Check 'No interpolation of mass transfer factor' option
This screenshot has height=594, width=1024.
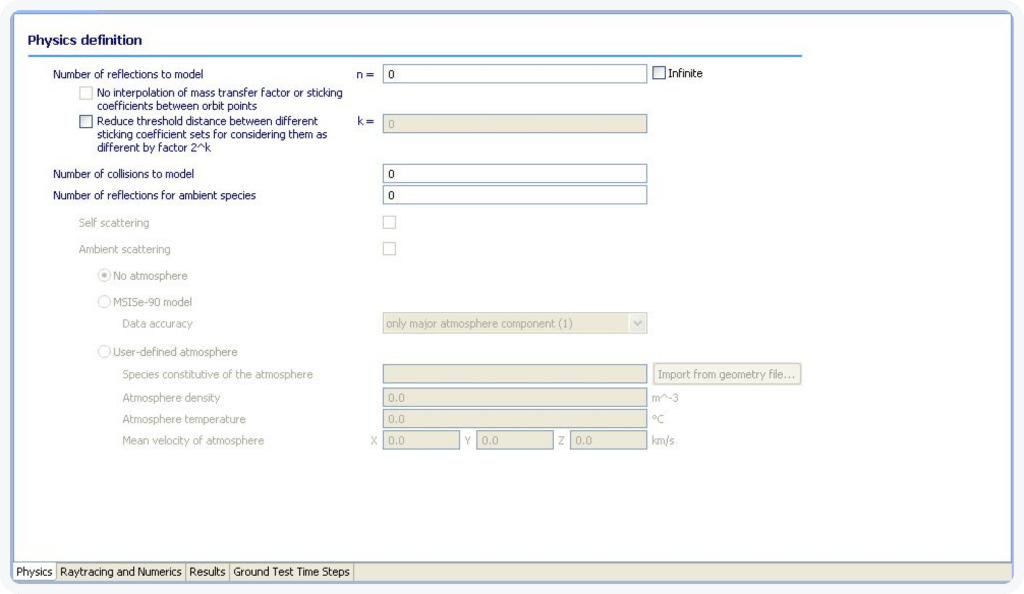[x=86, y=92]
